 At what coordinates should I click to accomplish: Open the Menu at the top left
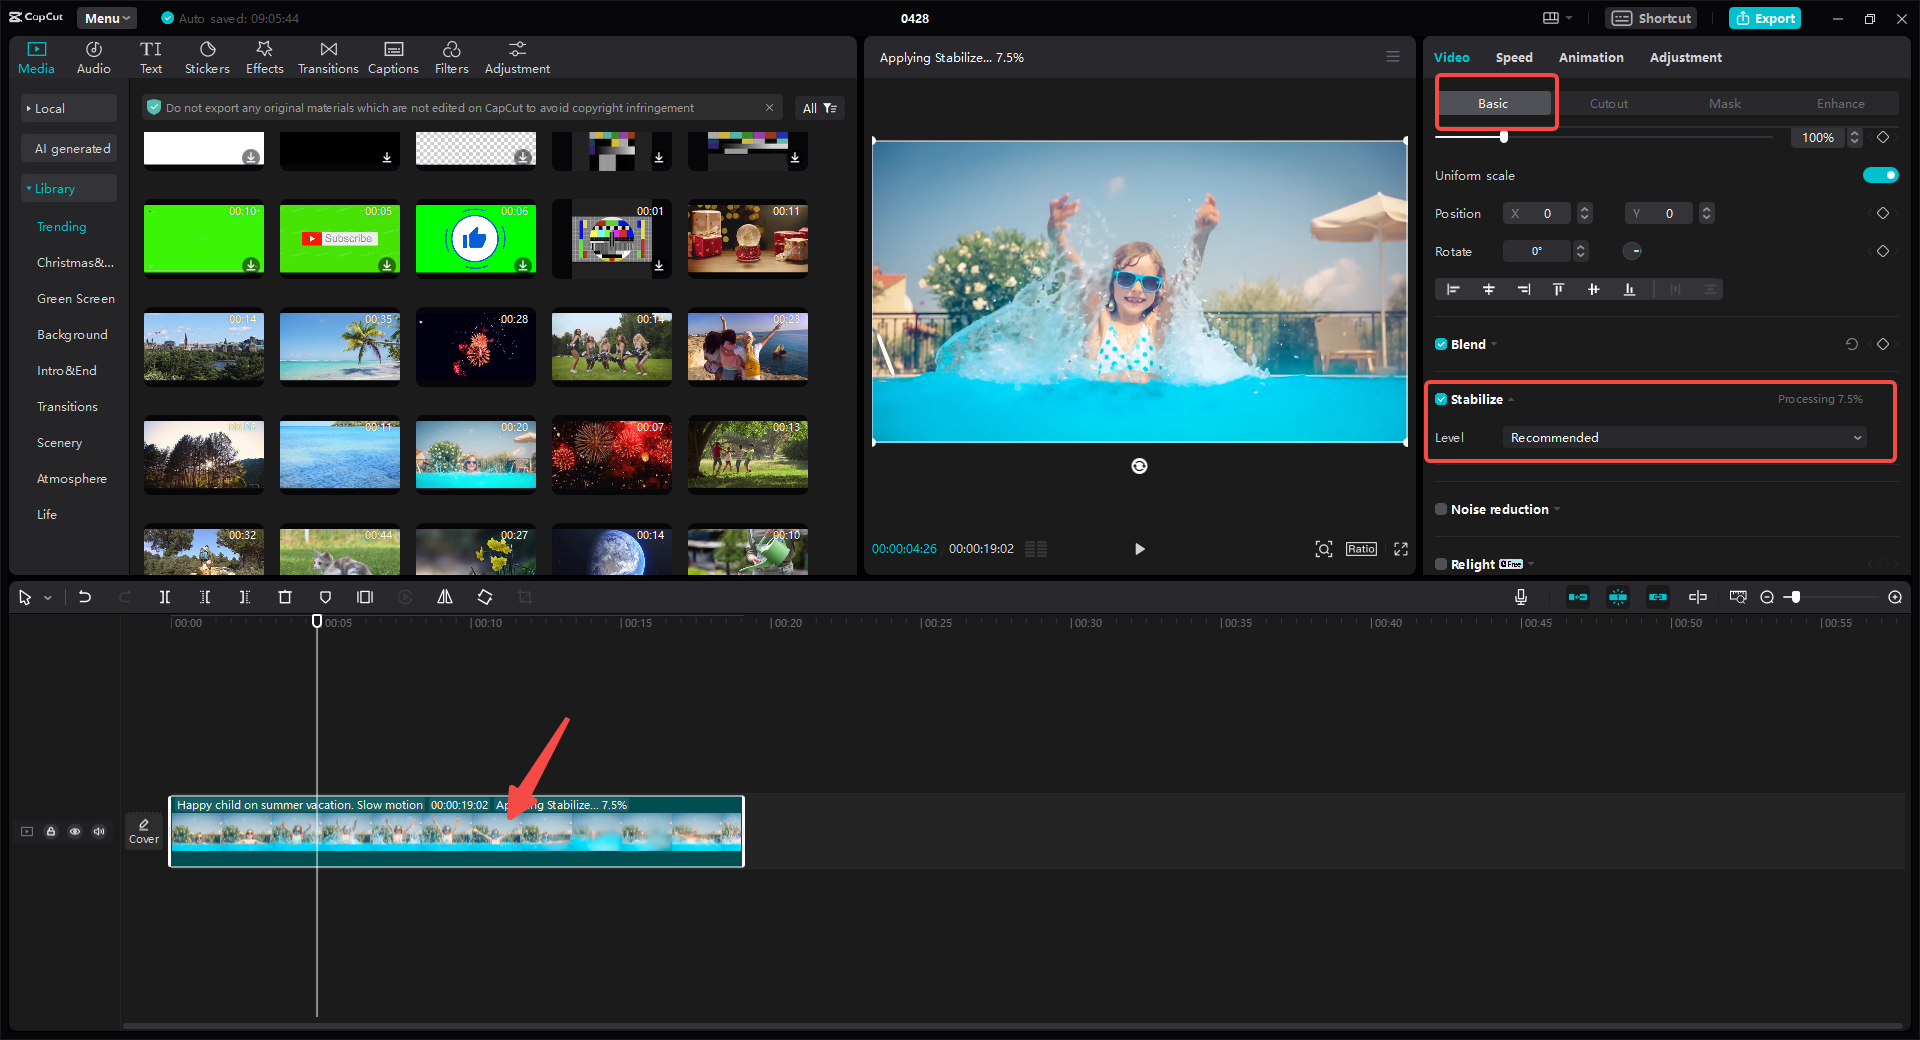click(105, 17)
